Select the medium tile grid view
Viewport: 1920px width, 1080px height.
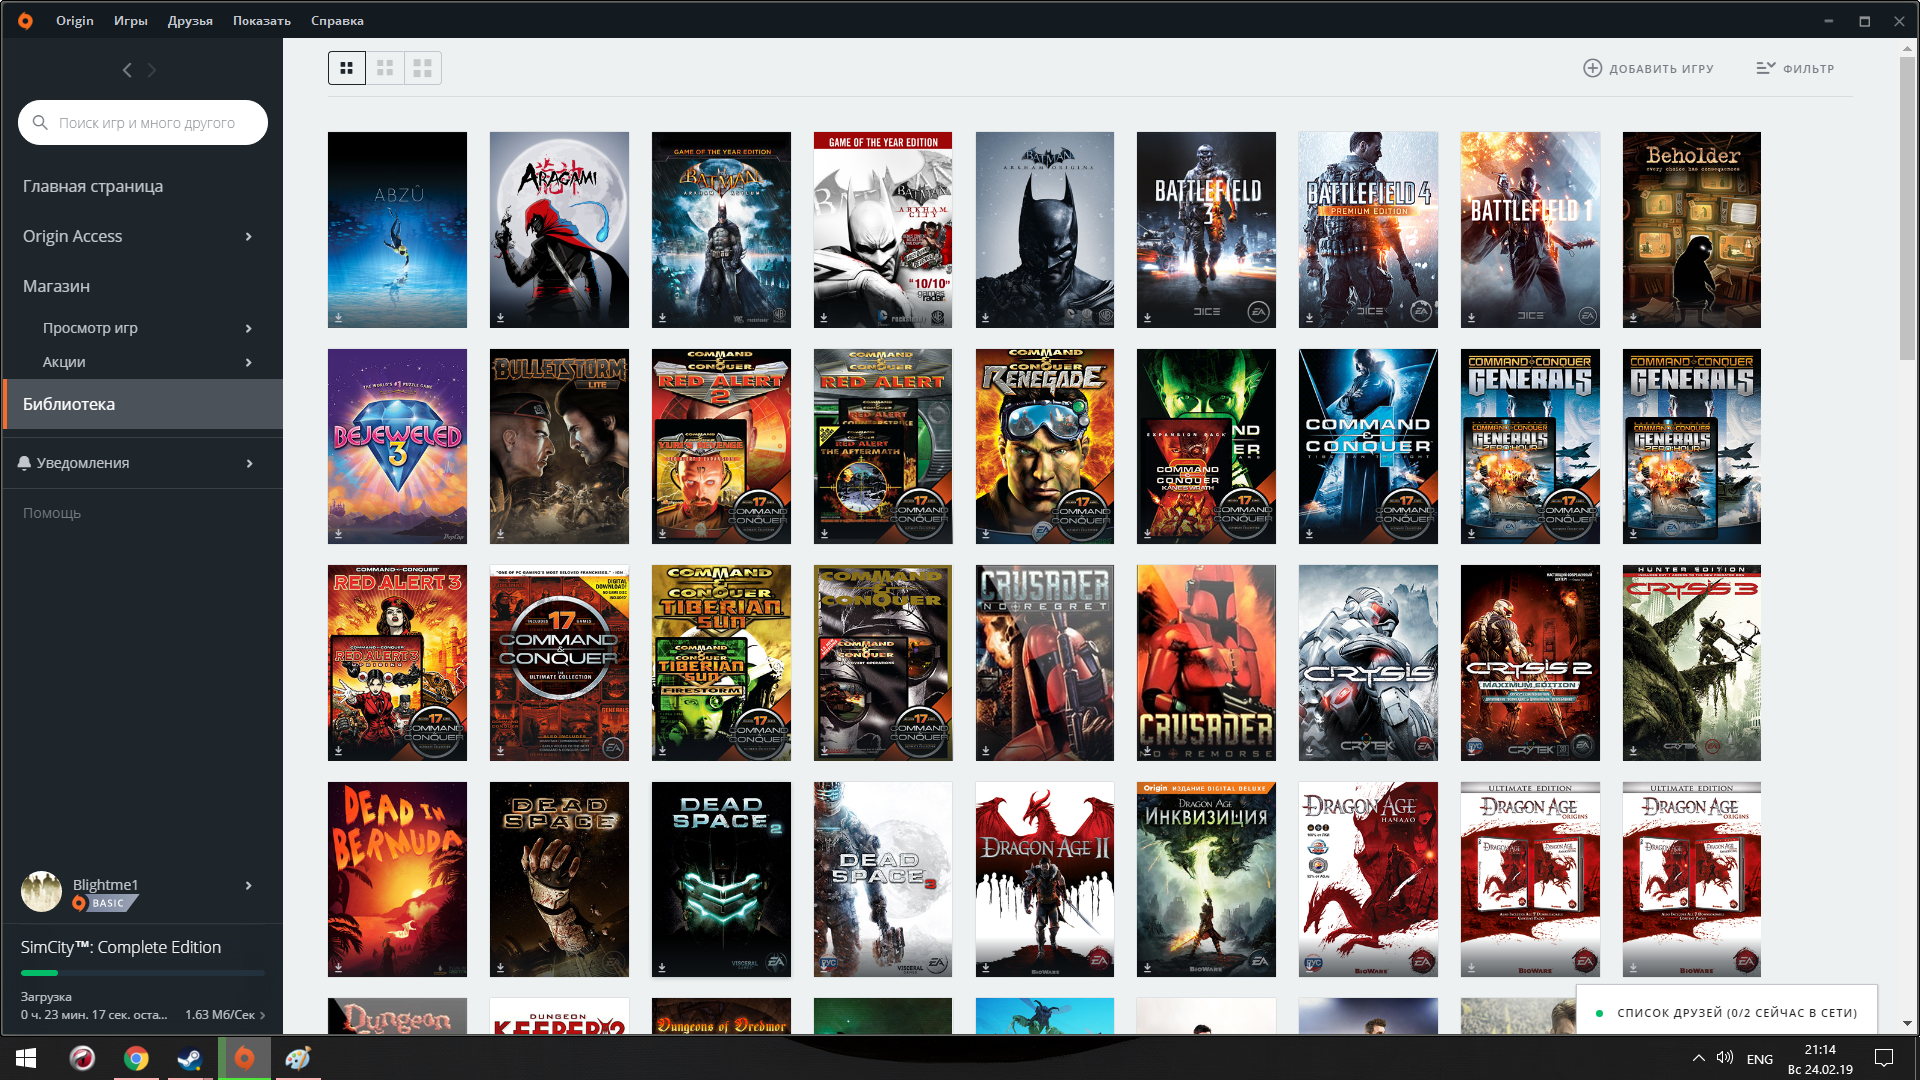(385, 68)
